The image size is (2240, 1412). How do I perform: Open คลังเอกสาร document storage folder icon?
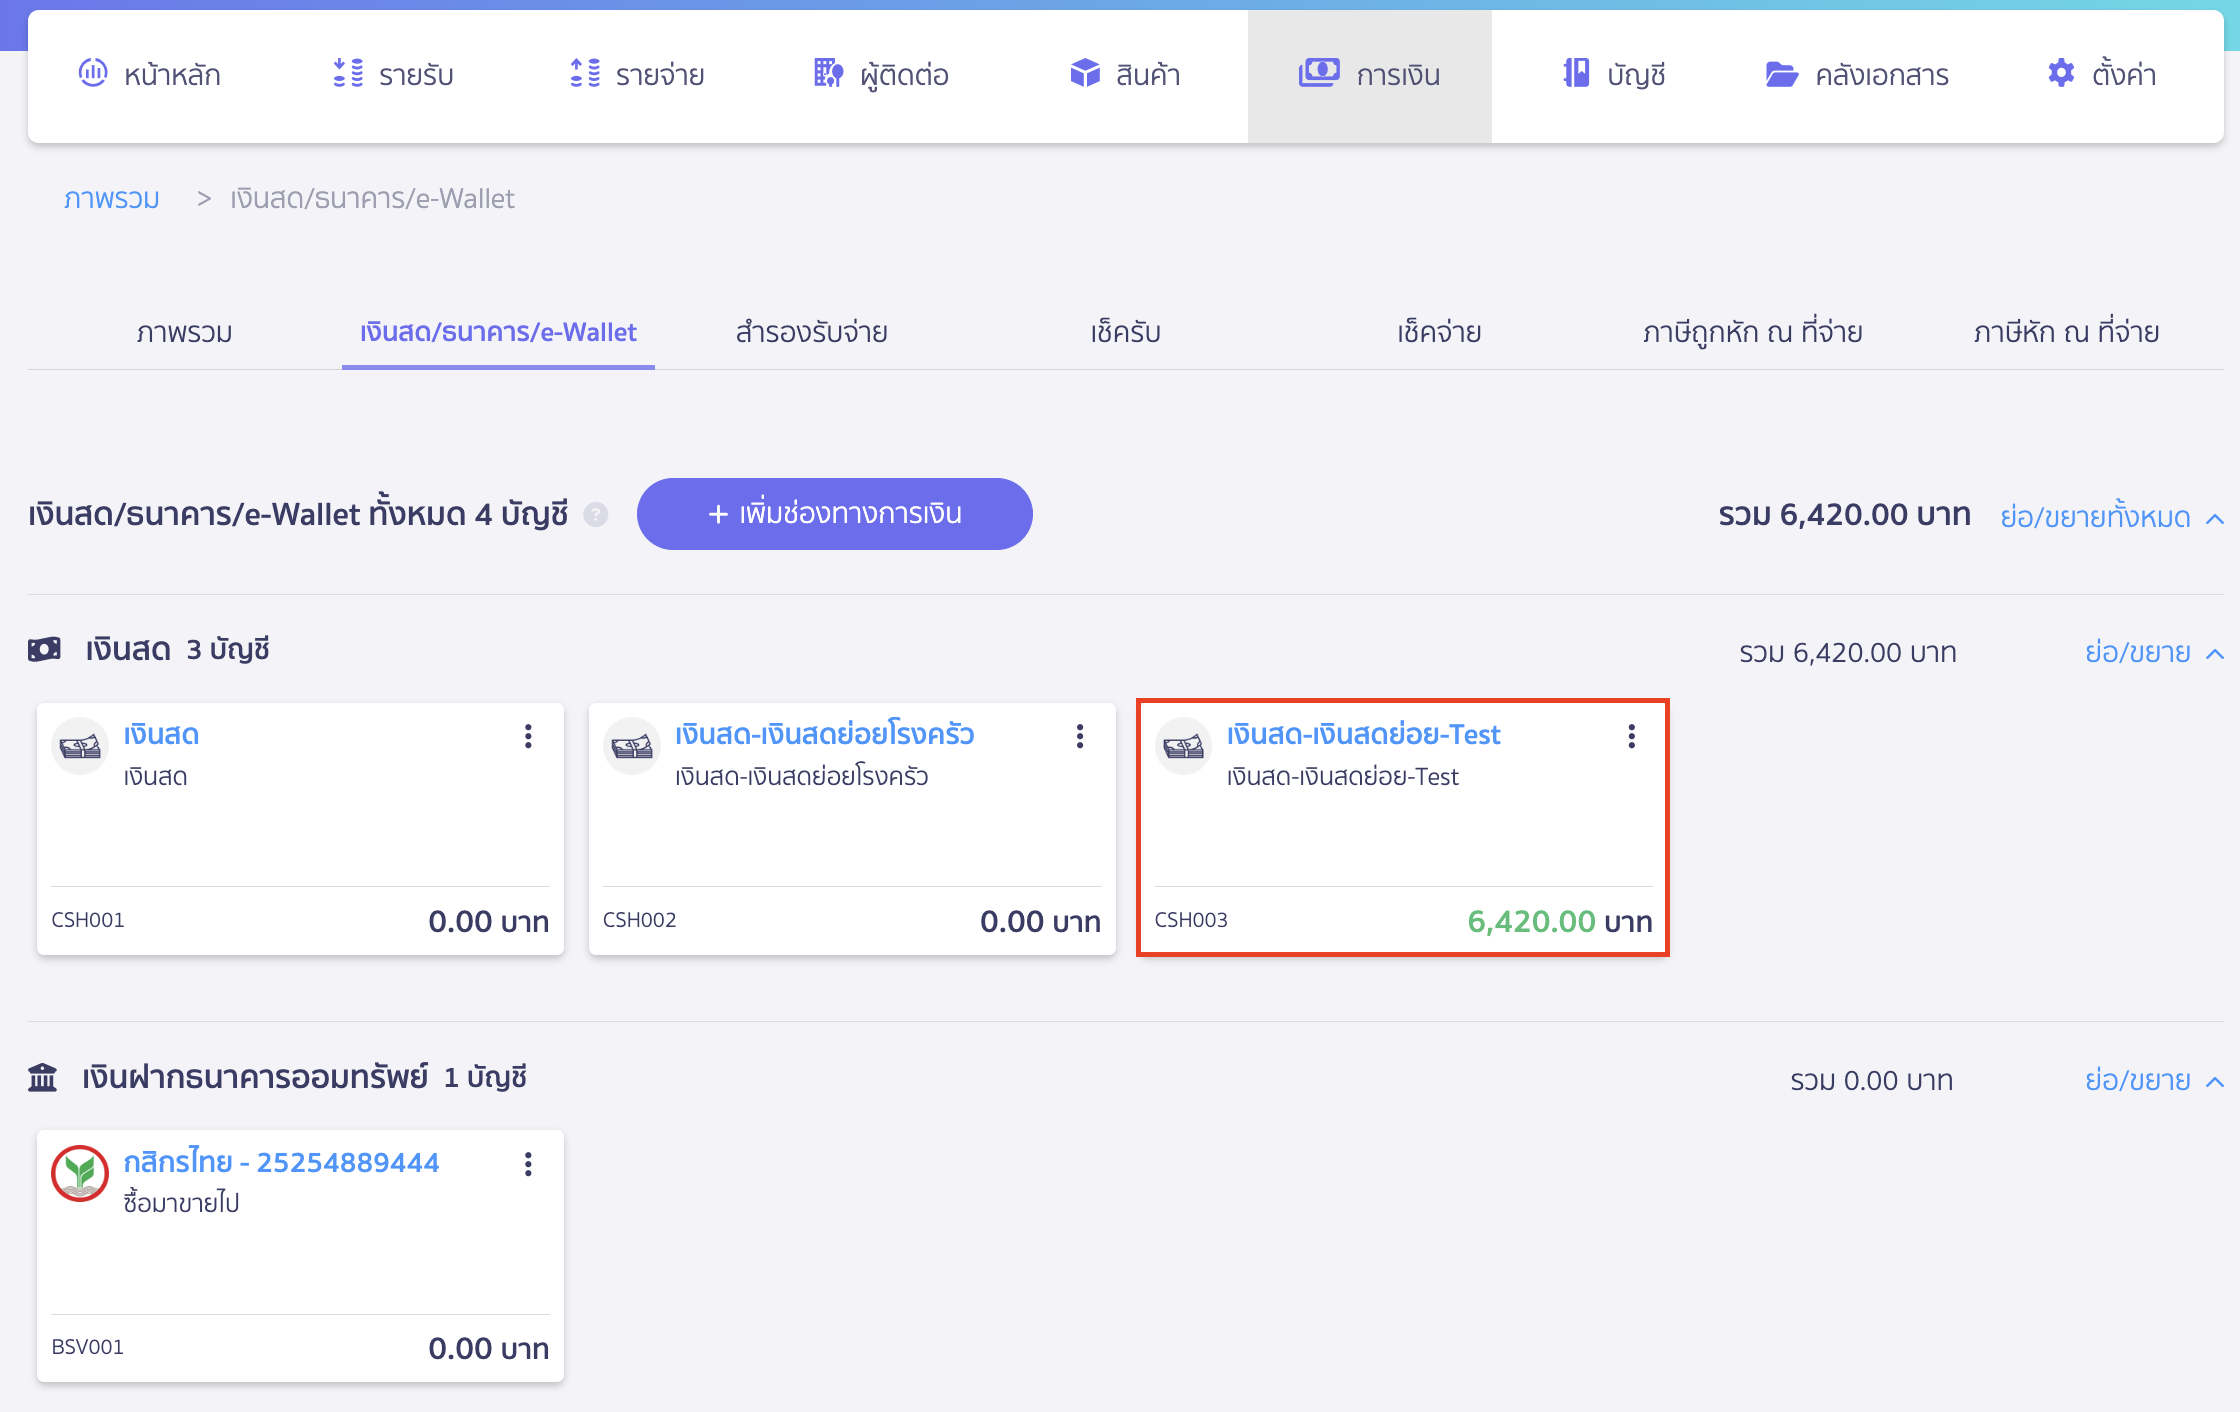click(1781, 73)
